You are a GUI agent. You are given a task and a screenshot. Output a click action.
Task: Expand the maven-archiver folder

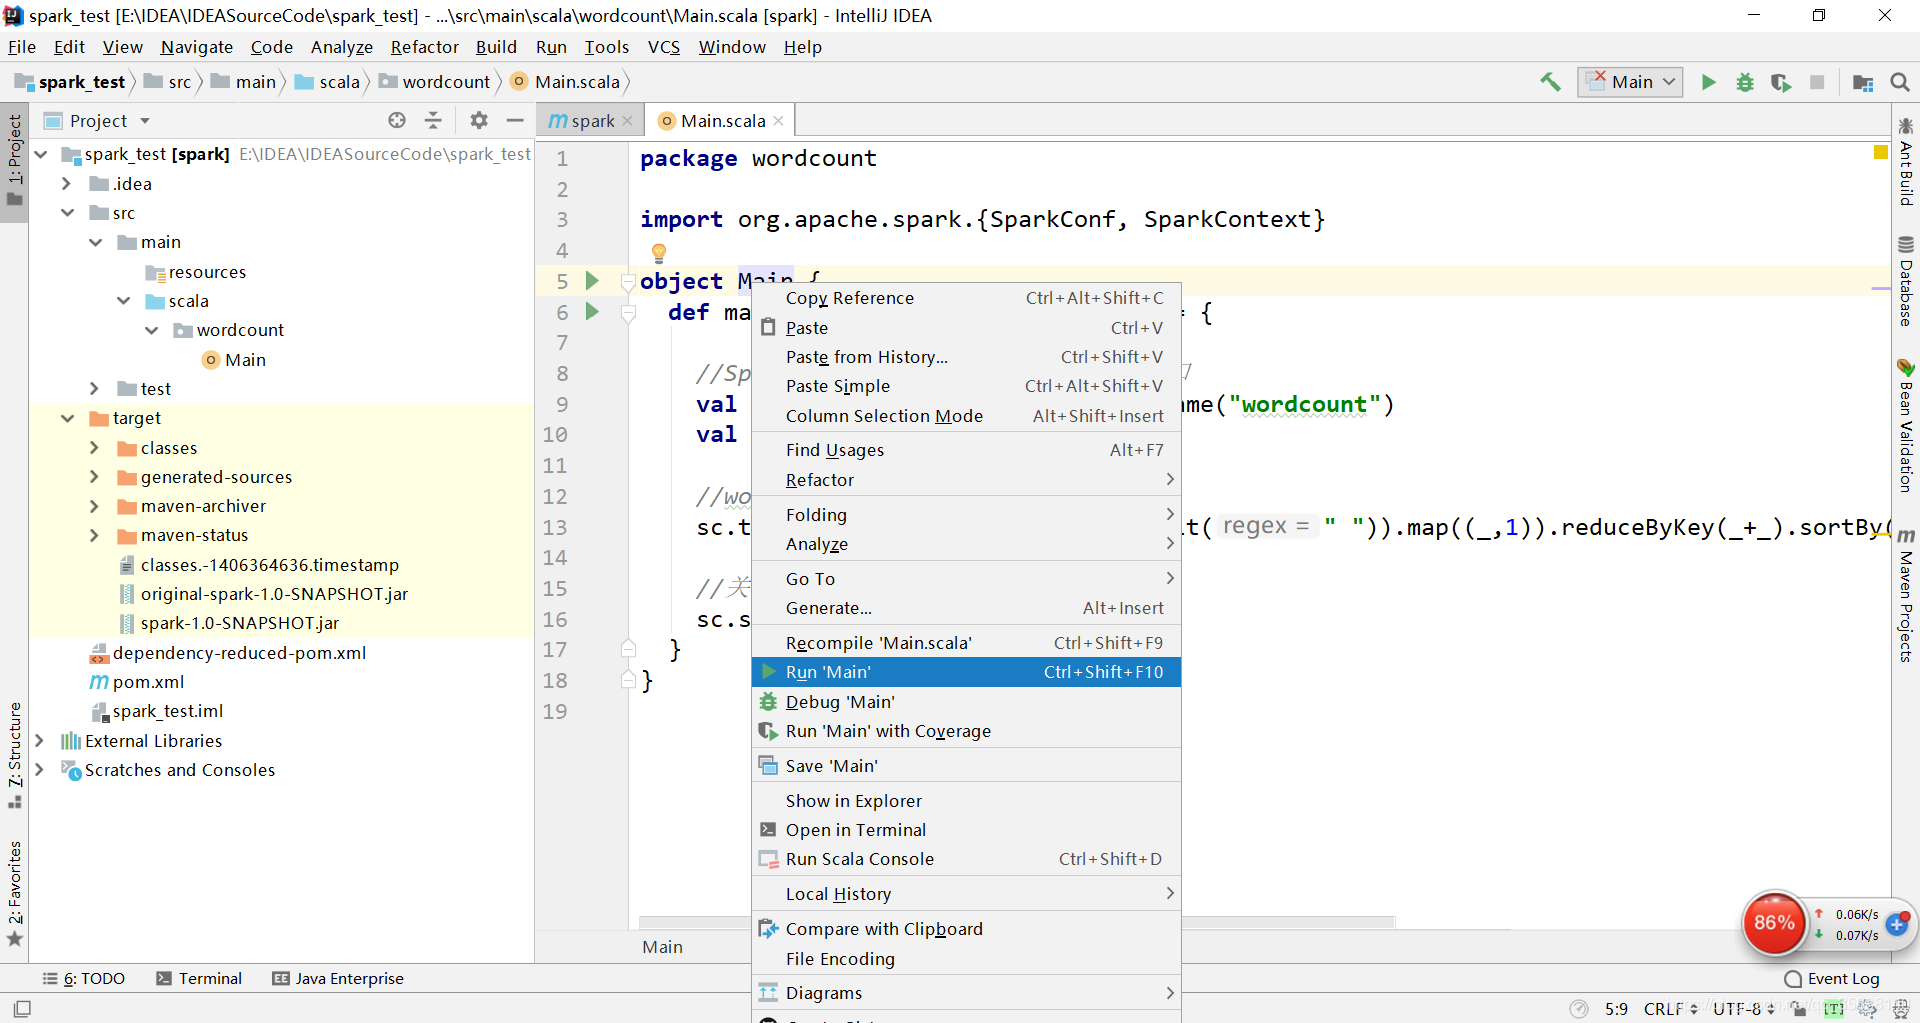click(94, 506)
